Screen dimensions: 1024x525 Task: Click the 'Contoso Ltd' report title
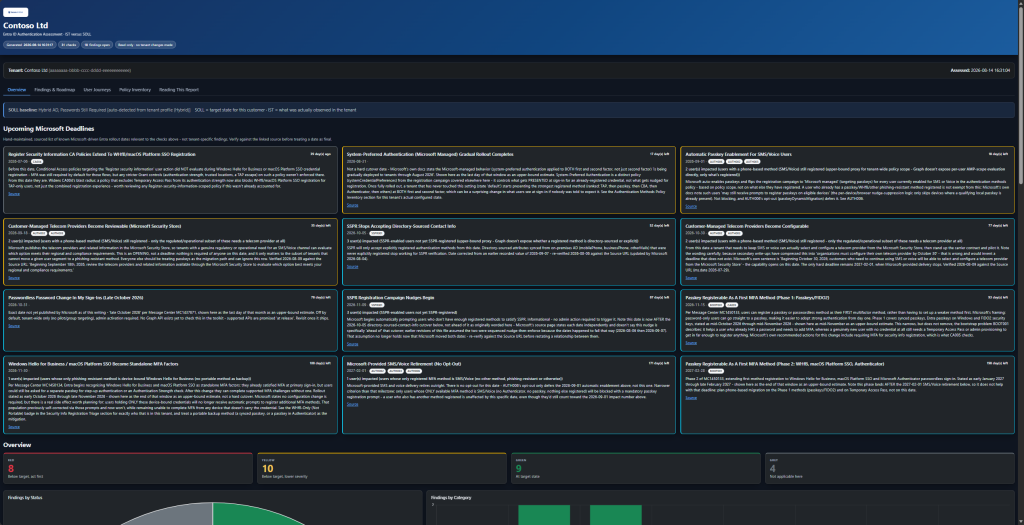click(x=25, y=25)
